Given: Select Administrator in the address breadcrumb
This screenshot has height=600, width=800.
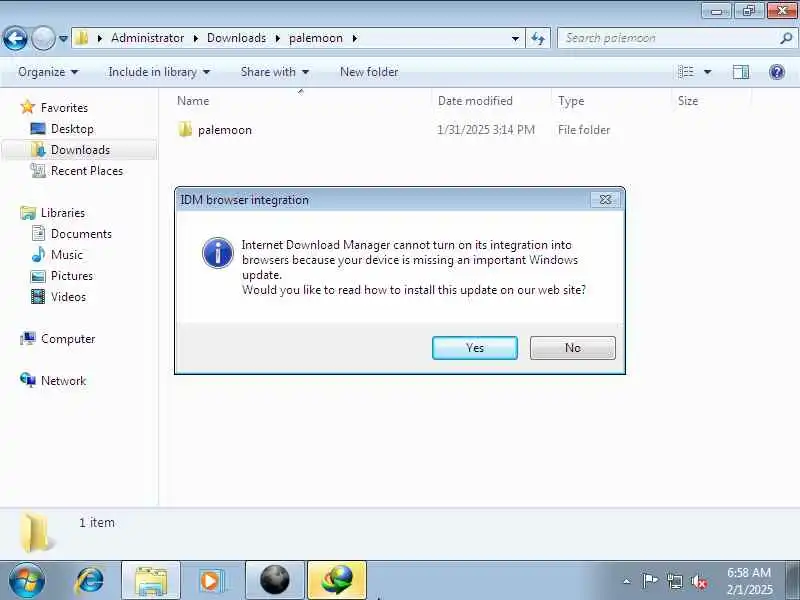Looking at the screenshot, I should (x=147, y=38).
